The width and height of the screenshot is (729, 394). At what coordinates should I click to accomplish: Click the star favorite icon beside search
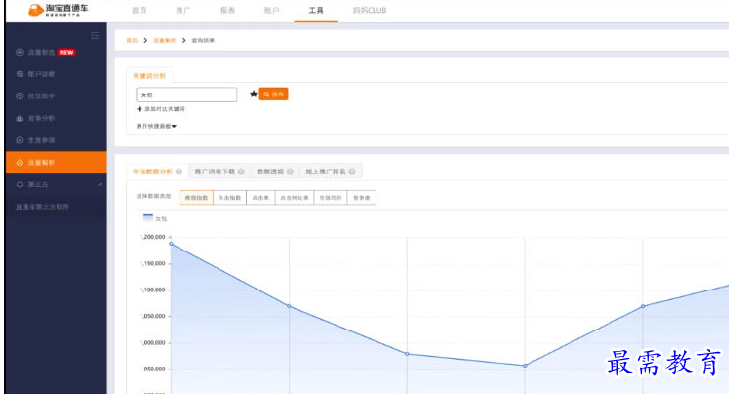[253, 94]
